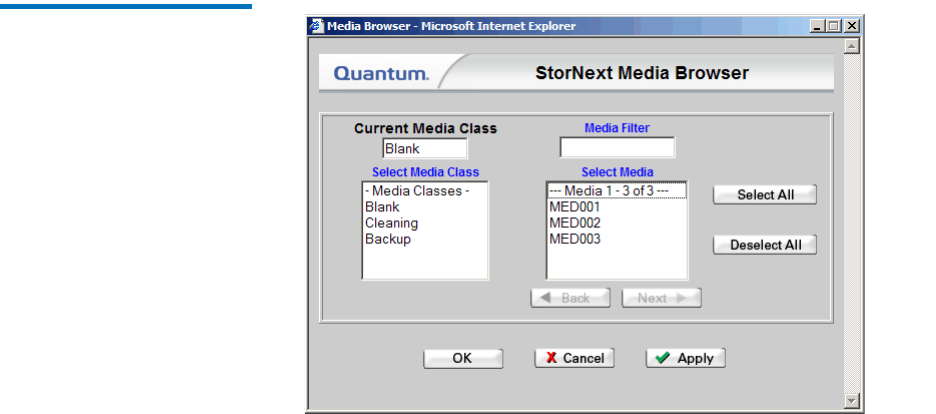This screenshot has height=414, width=936.
Task: Click the Select All button
Action: (765, 195)
